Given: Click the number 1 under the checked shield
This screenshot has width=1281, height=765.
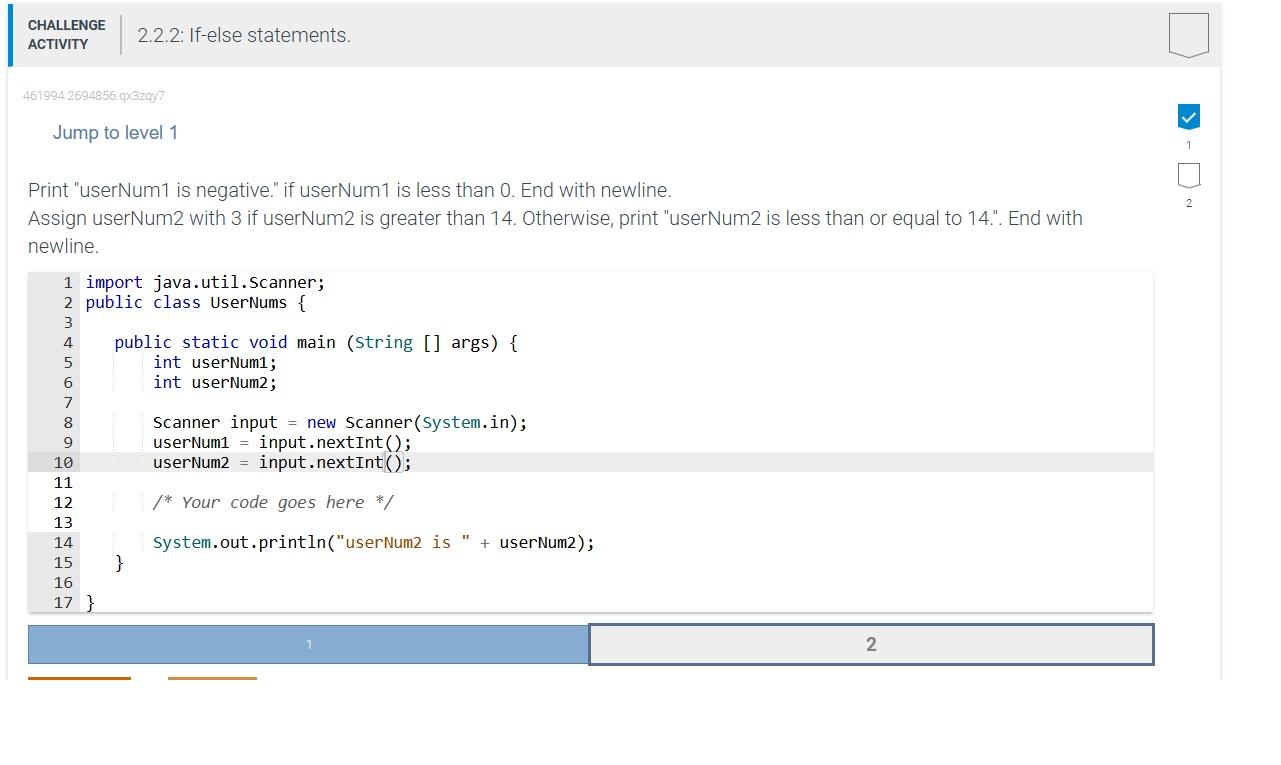Looking at the screenshot, I should coord(1188,145).
